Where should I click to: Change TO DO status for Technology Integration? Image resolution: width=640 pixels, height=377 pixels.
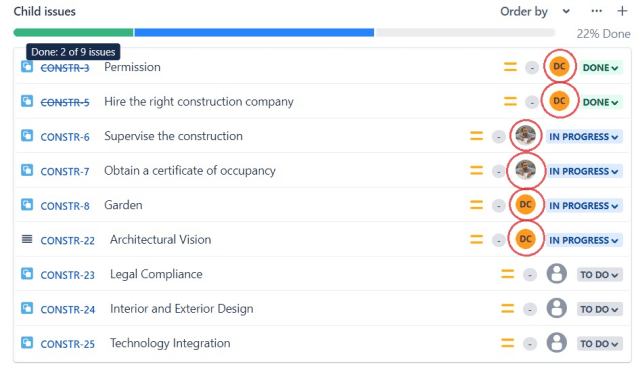click(x=599, y=344)
